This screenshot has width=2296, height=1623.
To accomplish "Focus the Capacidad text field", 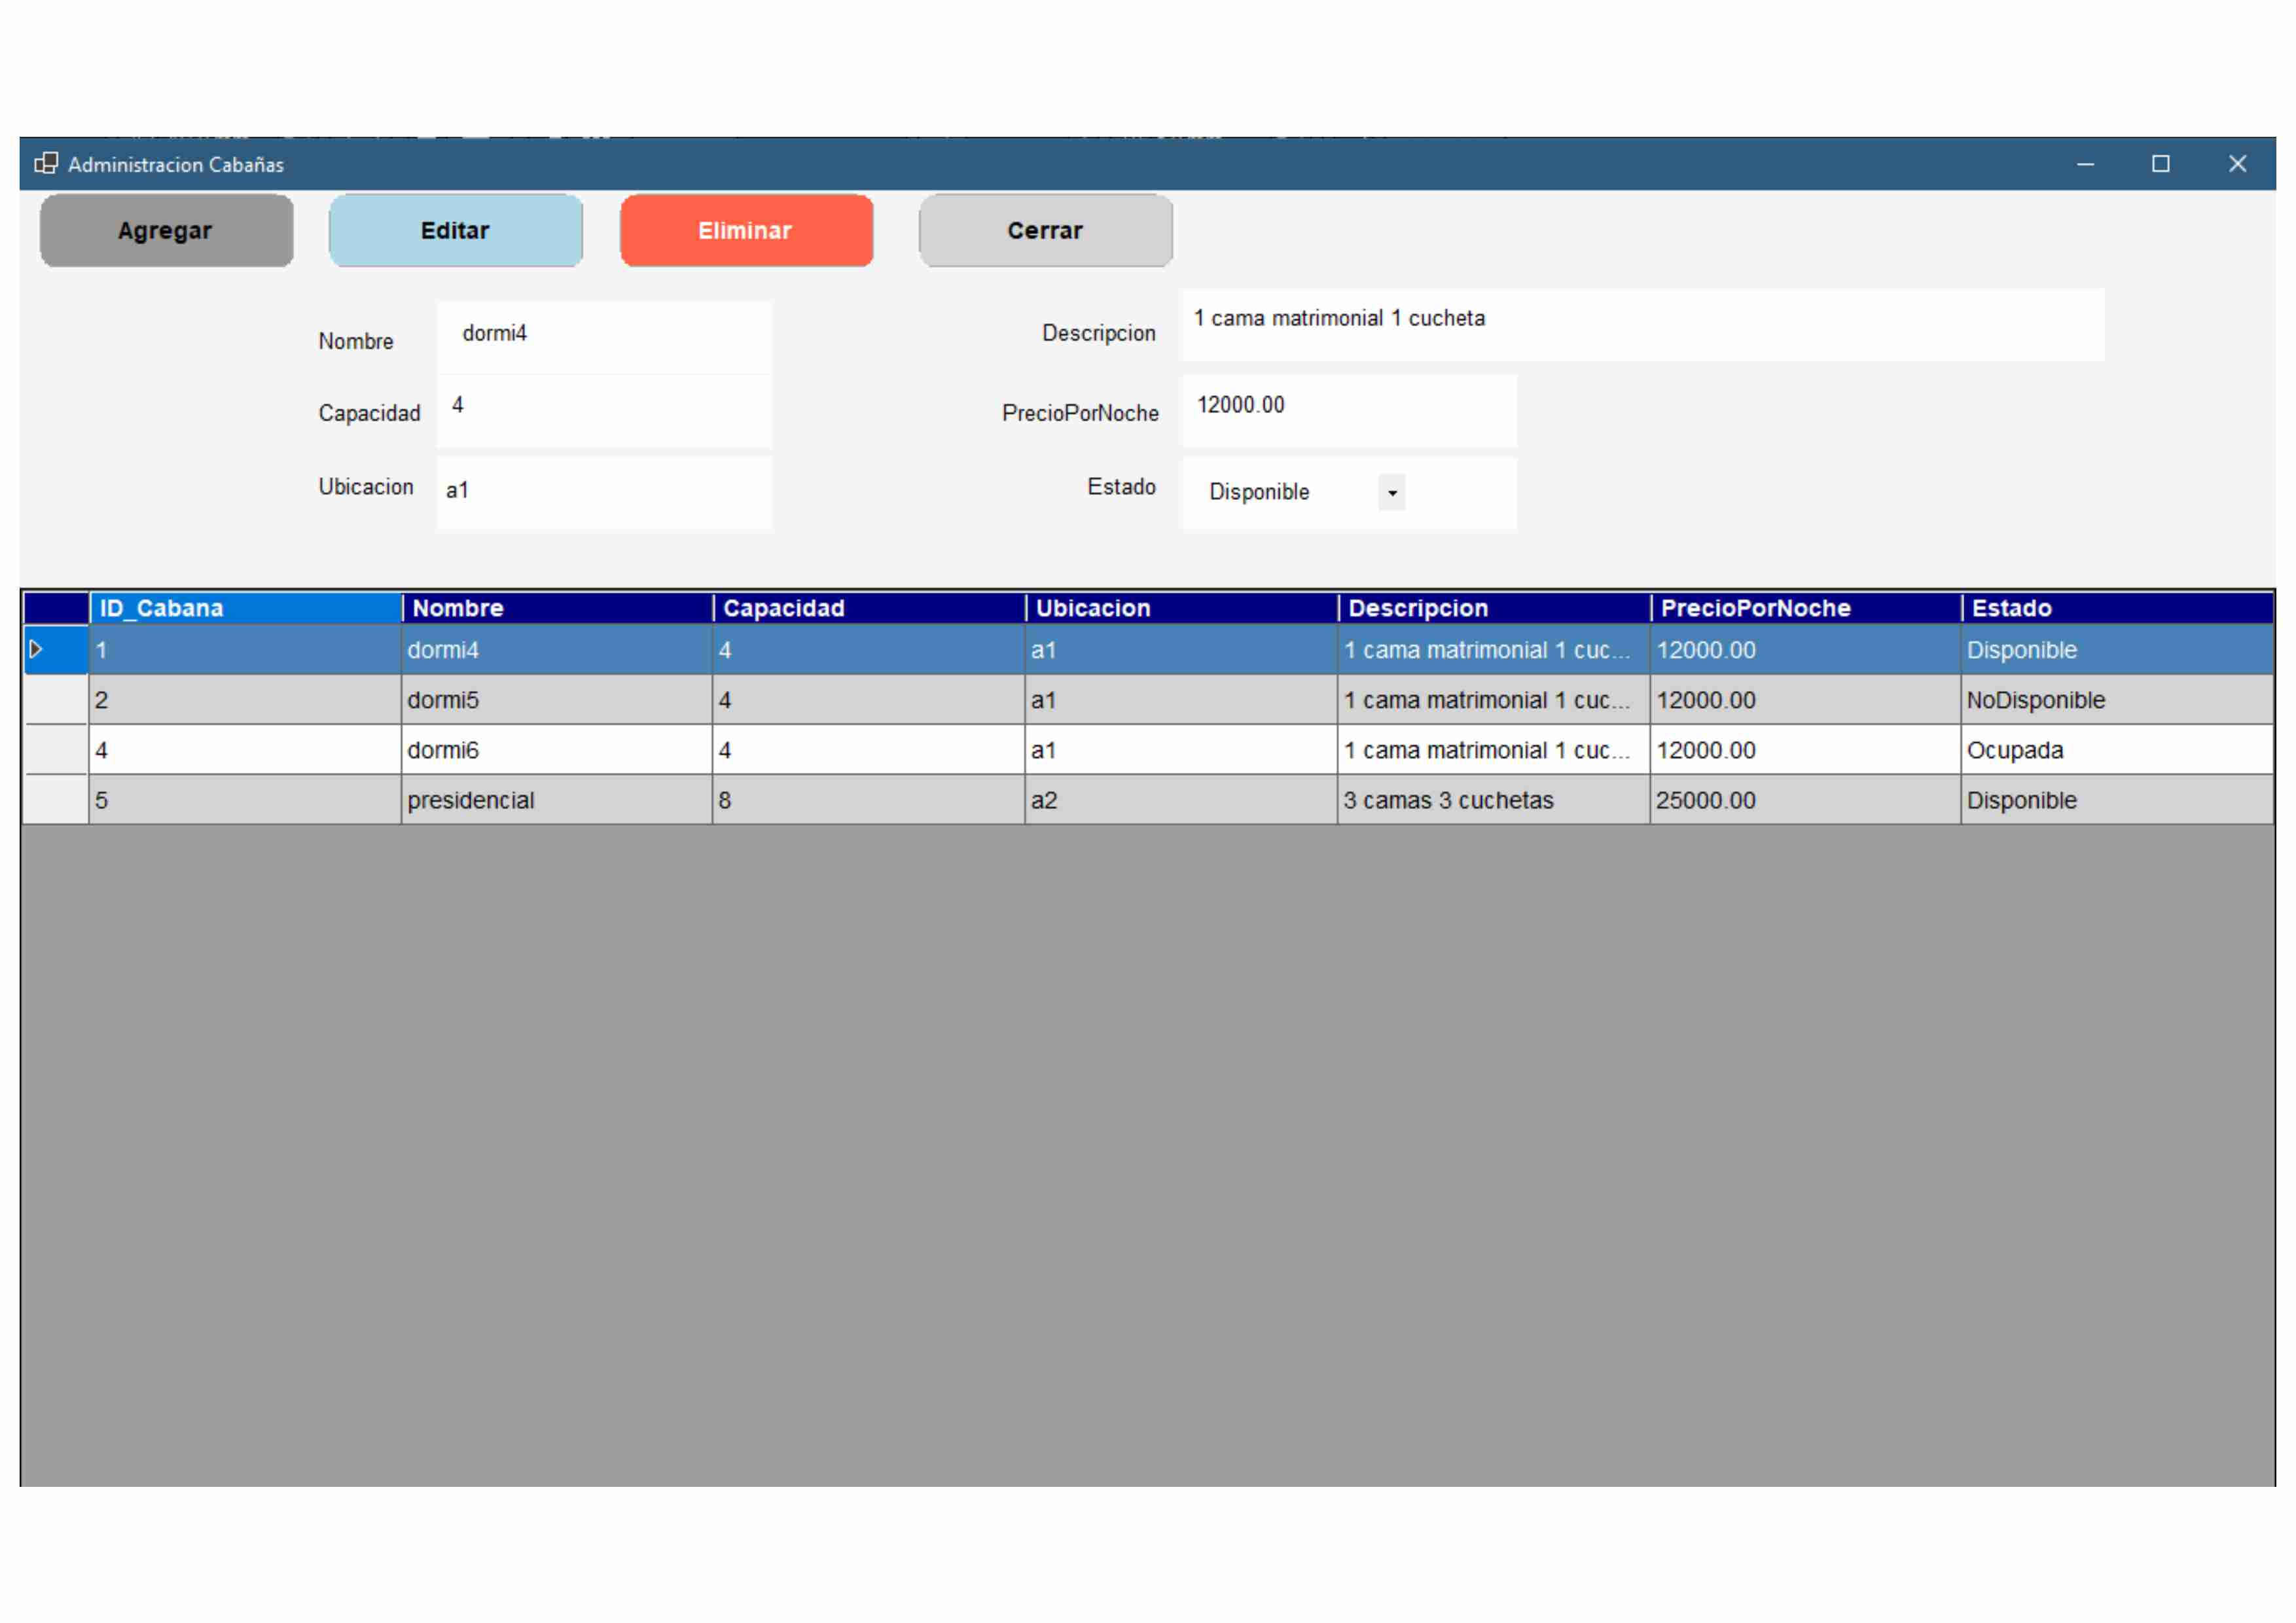I will click(x=604, y=411).
